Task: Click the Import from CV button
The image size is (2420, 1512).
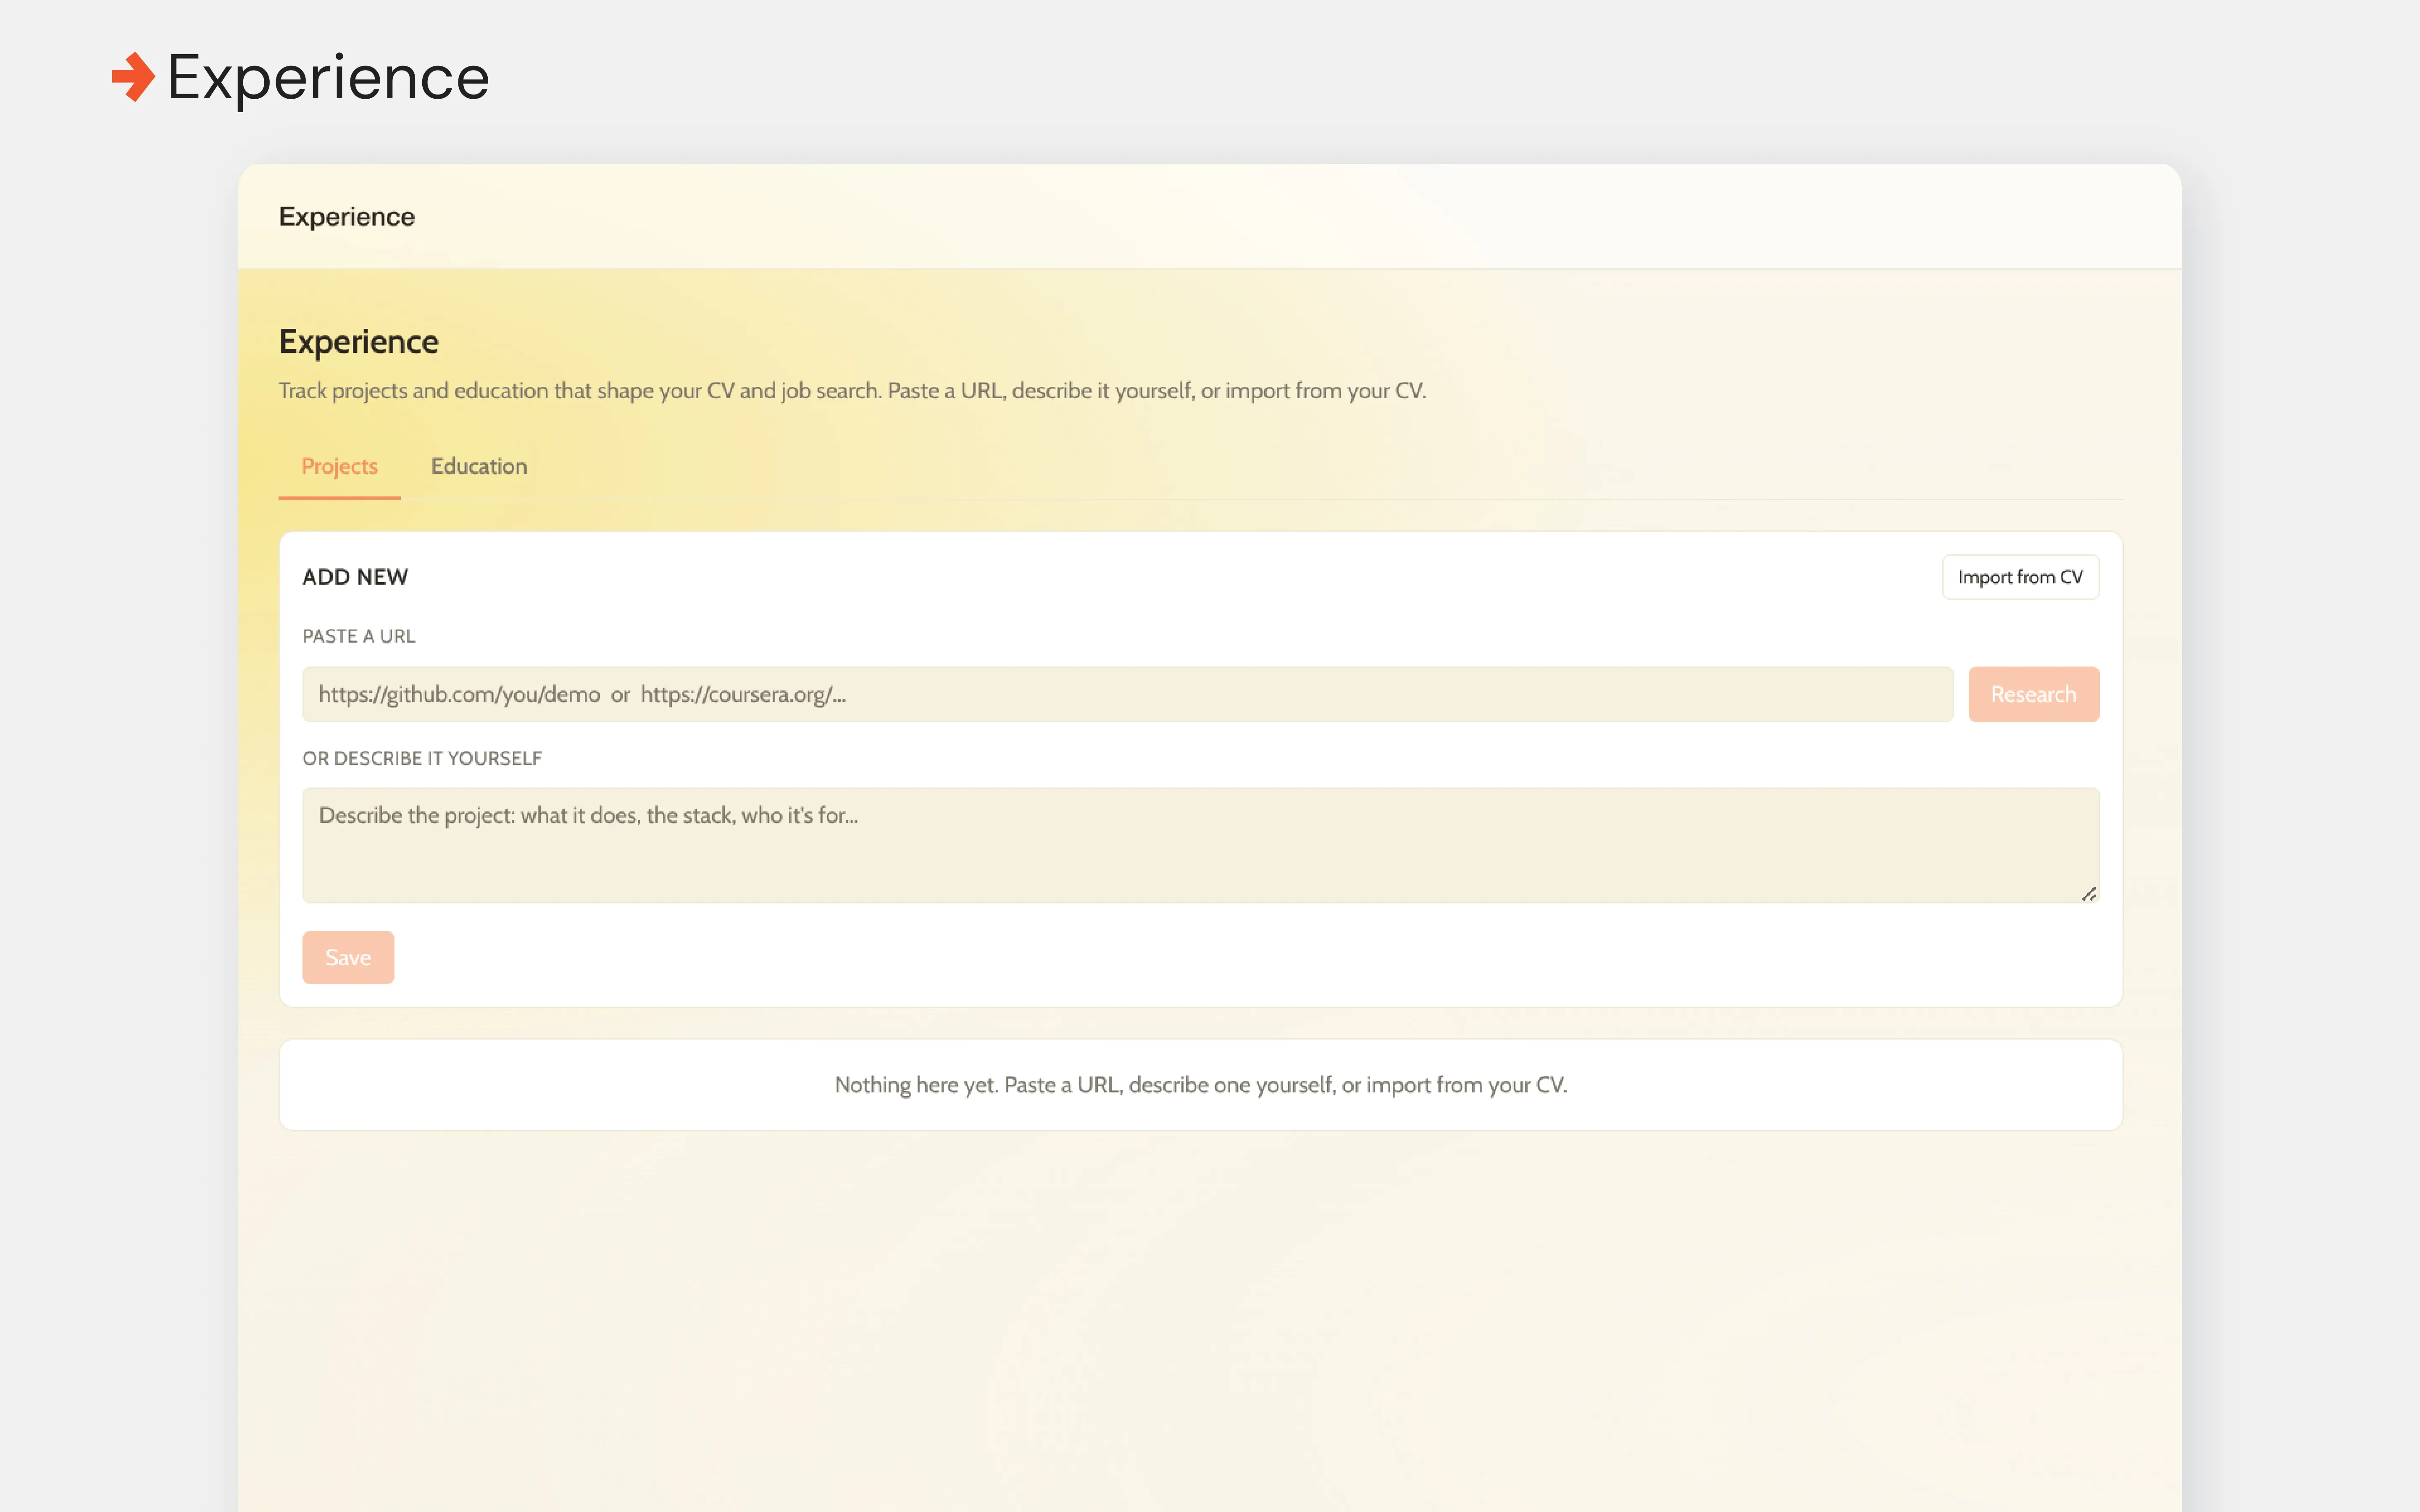Action: [x=2020, y=577]
